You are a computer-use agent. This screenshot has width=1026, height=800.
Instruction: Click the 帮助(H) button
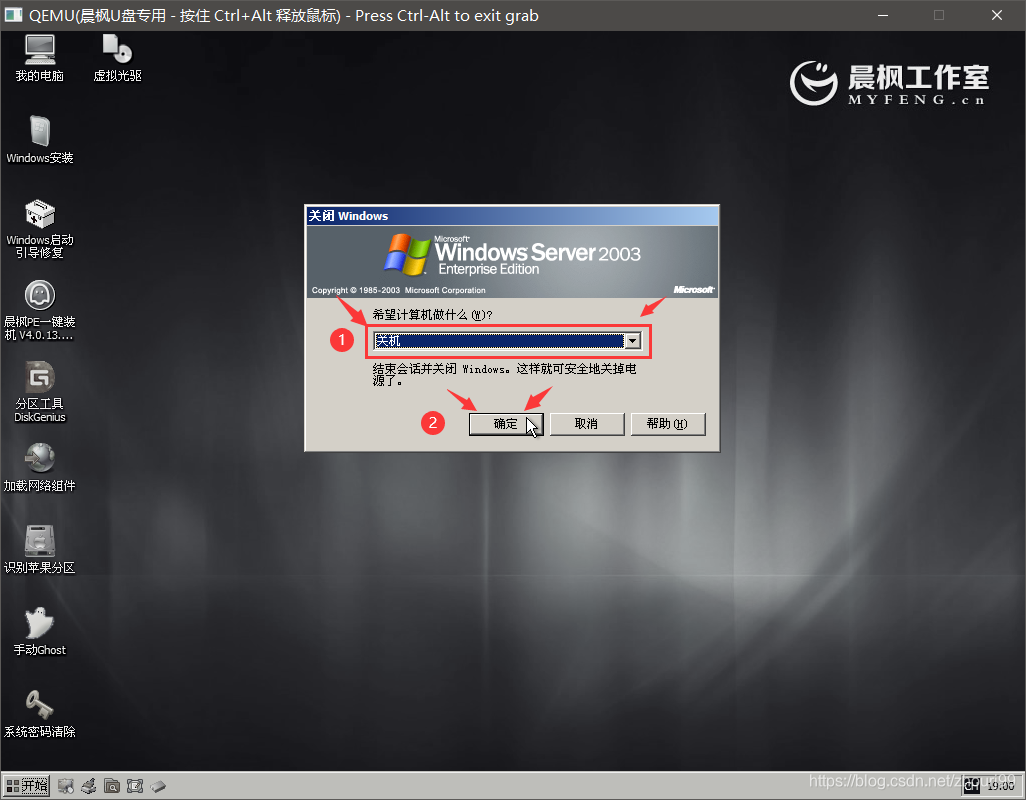click(667, 424)
